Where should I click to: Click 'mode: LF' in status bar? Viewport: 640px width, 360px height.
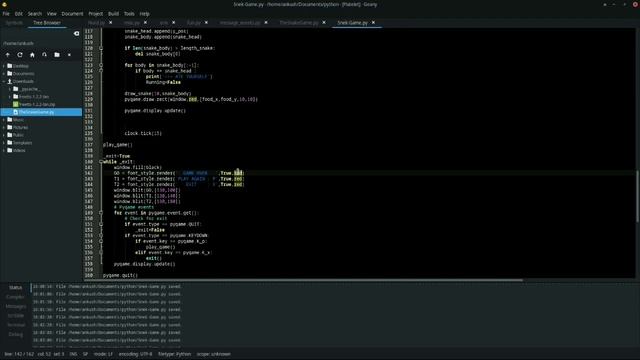click(x=103, y=354)
